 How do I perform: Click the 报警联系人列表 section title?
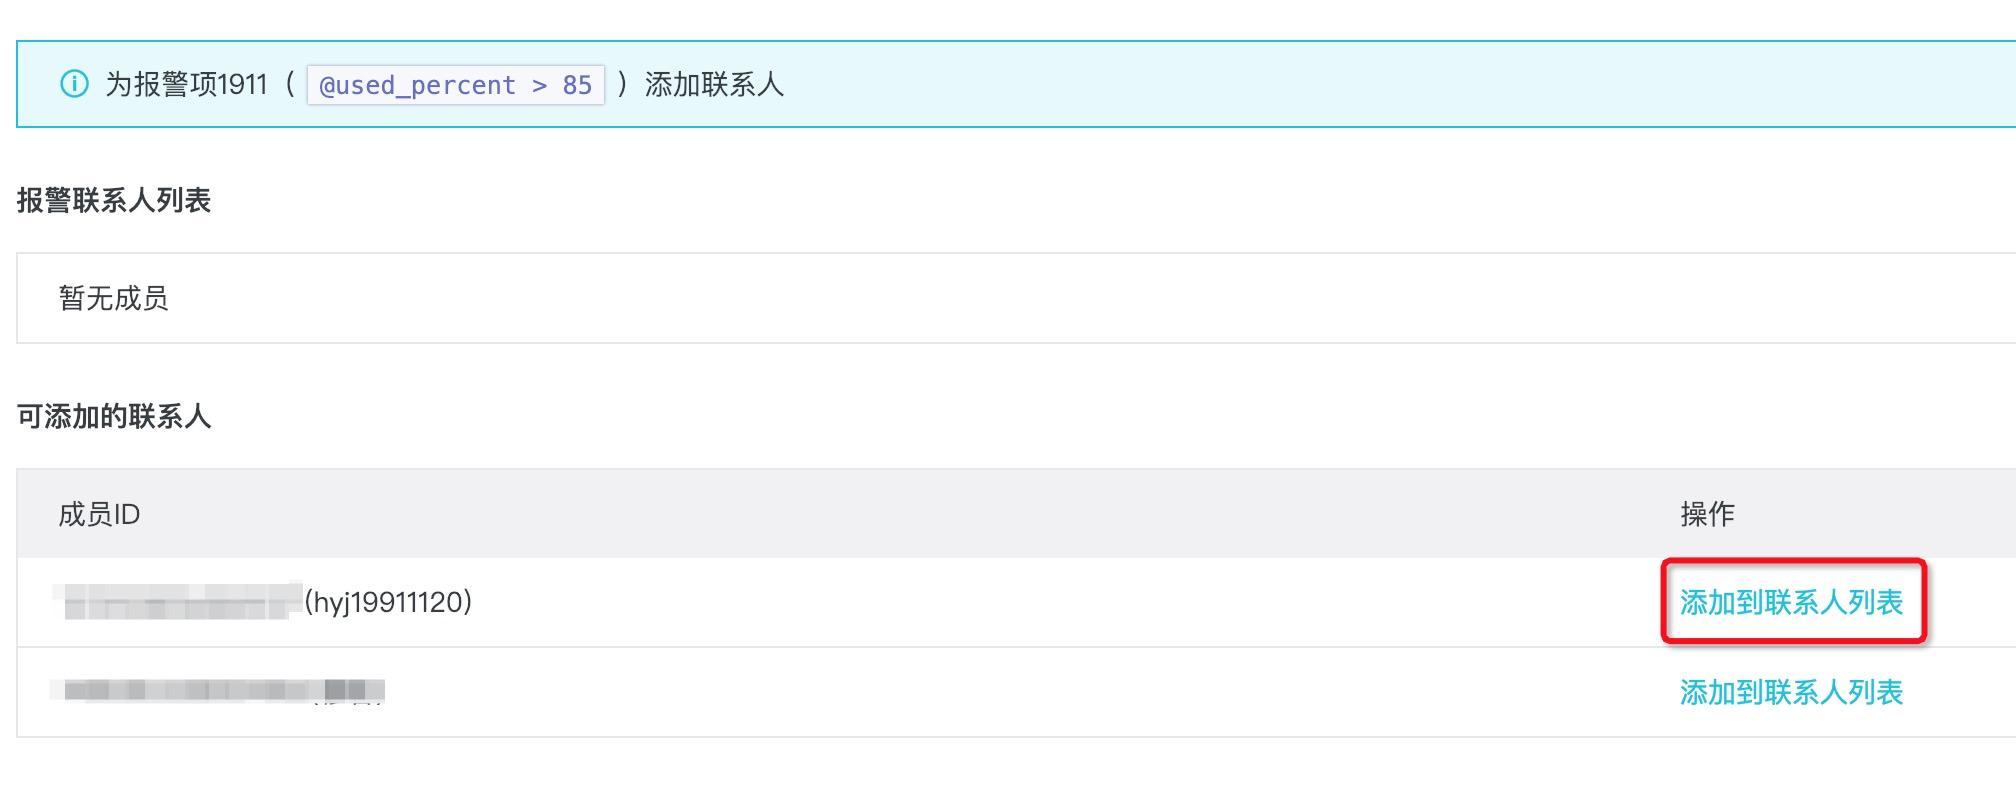click(113, 200)
